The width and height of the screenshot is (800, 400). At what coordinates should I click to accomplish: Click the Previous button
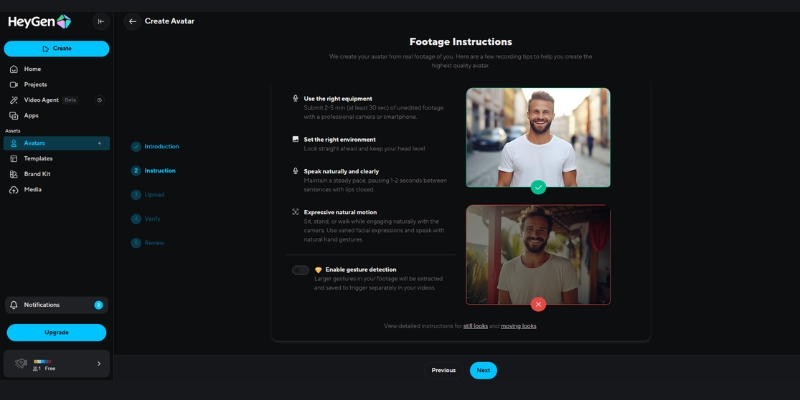tap(443, 370)
